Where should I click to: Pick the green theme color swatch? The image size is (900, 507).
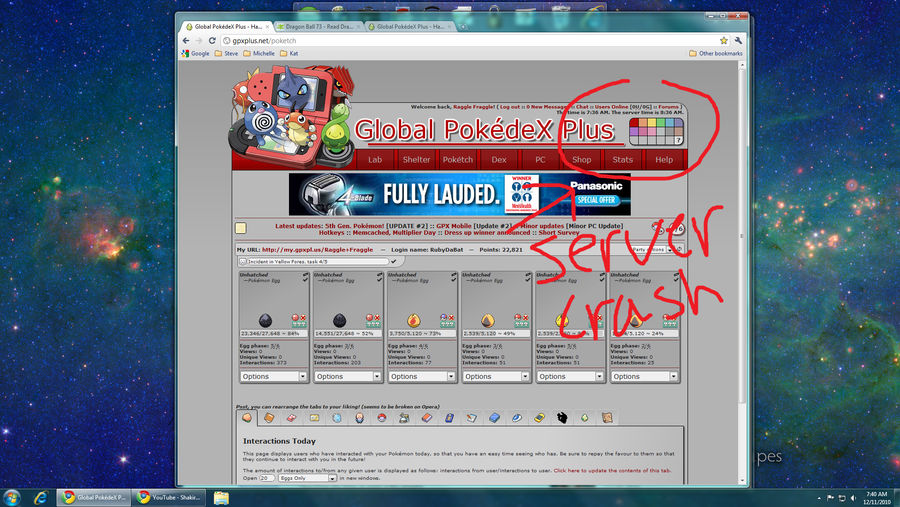(x=661, y=122)
